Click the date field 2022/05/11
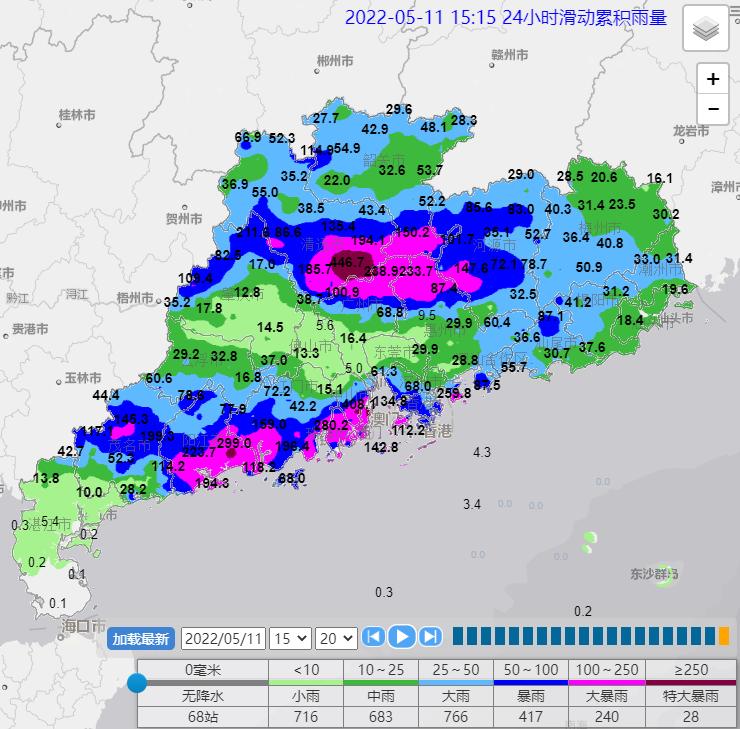The image size is (740, 729). click(223, 638)
